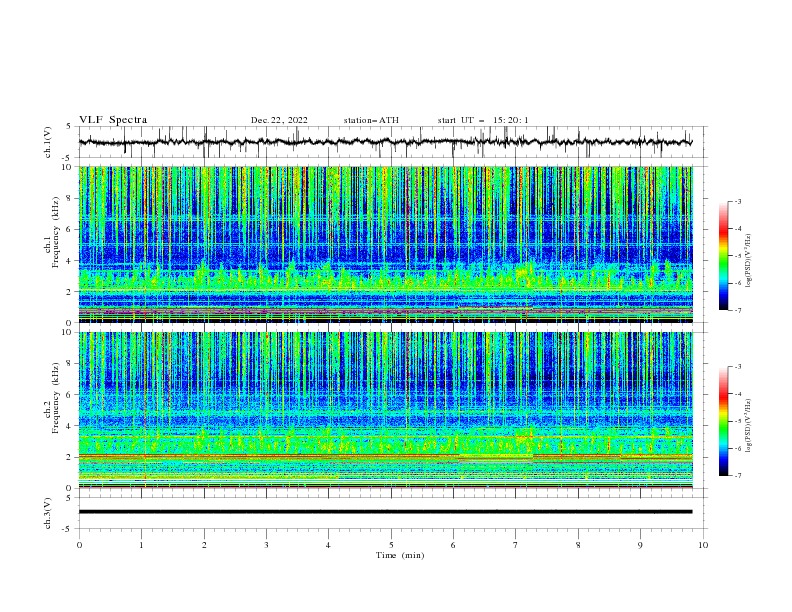The image size is (792, 612).
Task: Click the "VLF Spectra" plot title
Action: [113, 120]
